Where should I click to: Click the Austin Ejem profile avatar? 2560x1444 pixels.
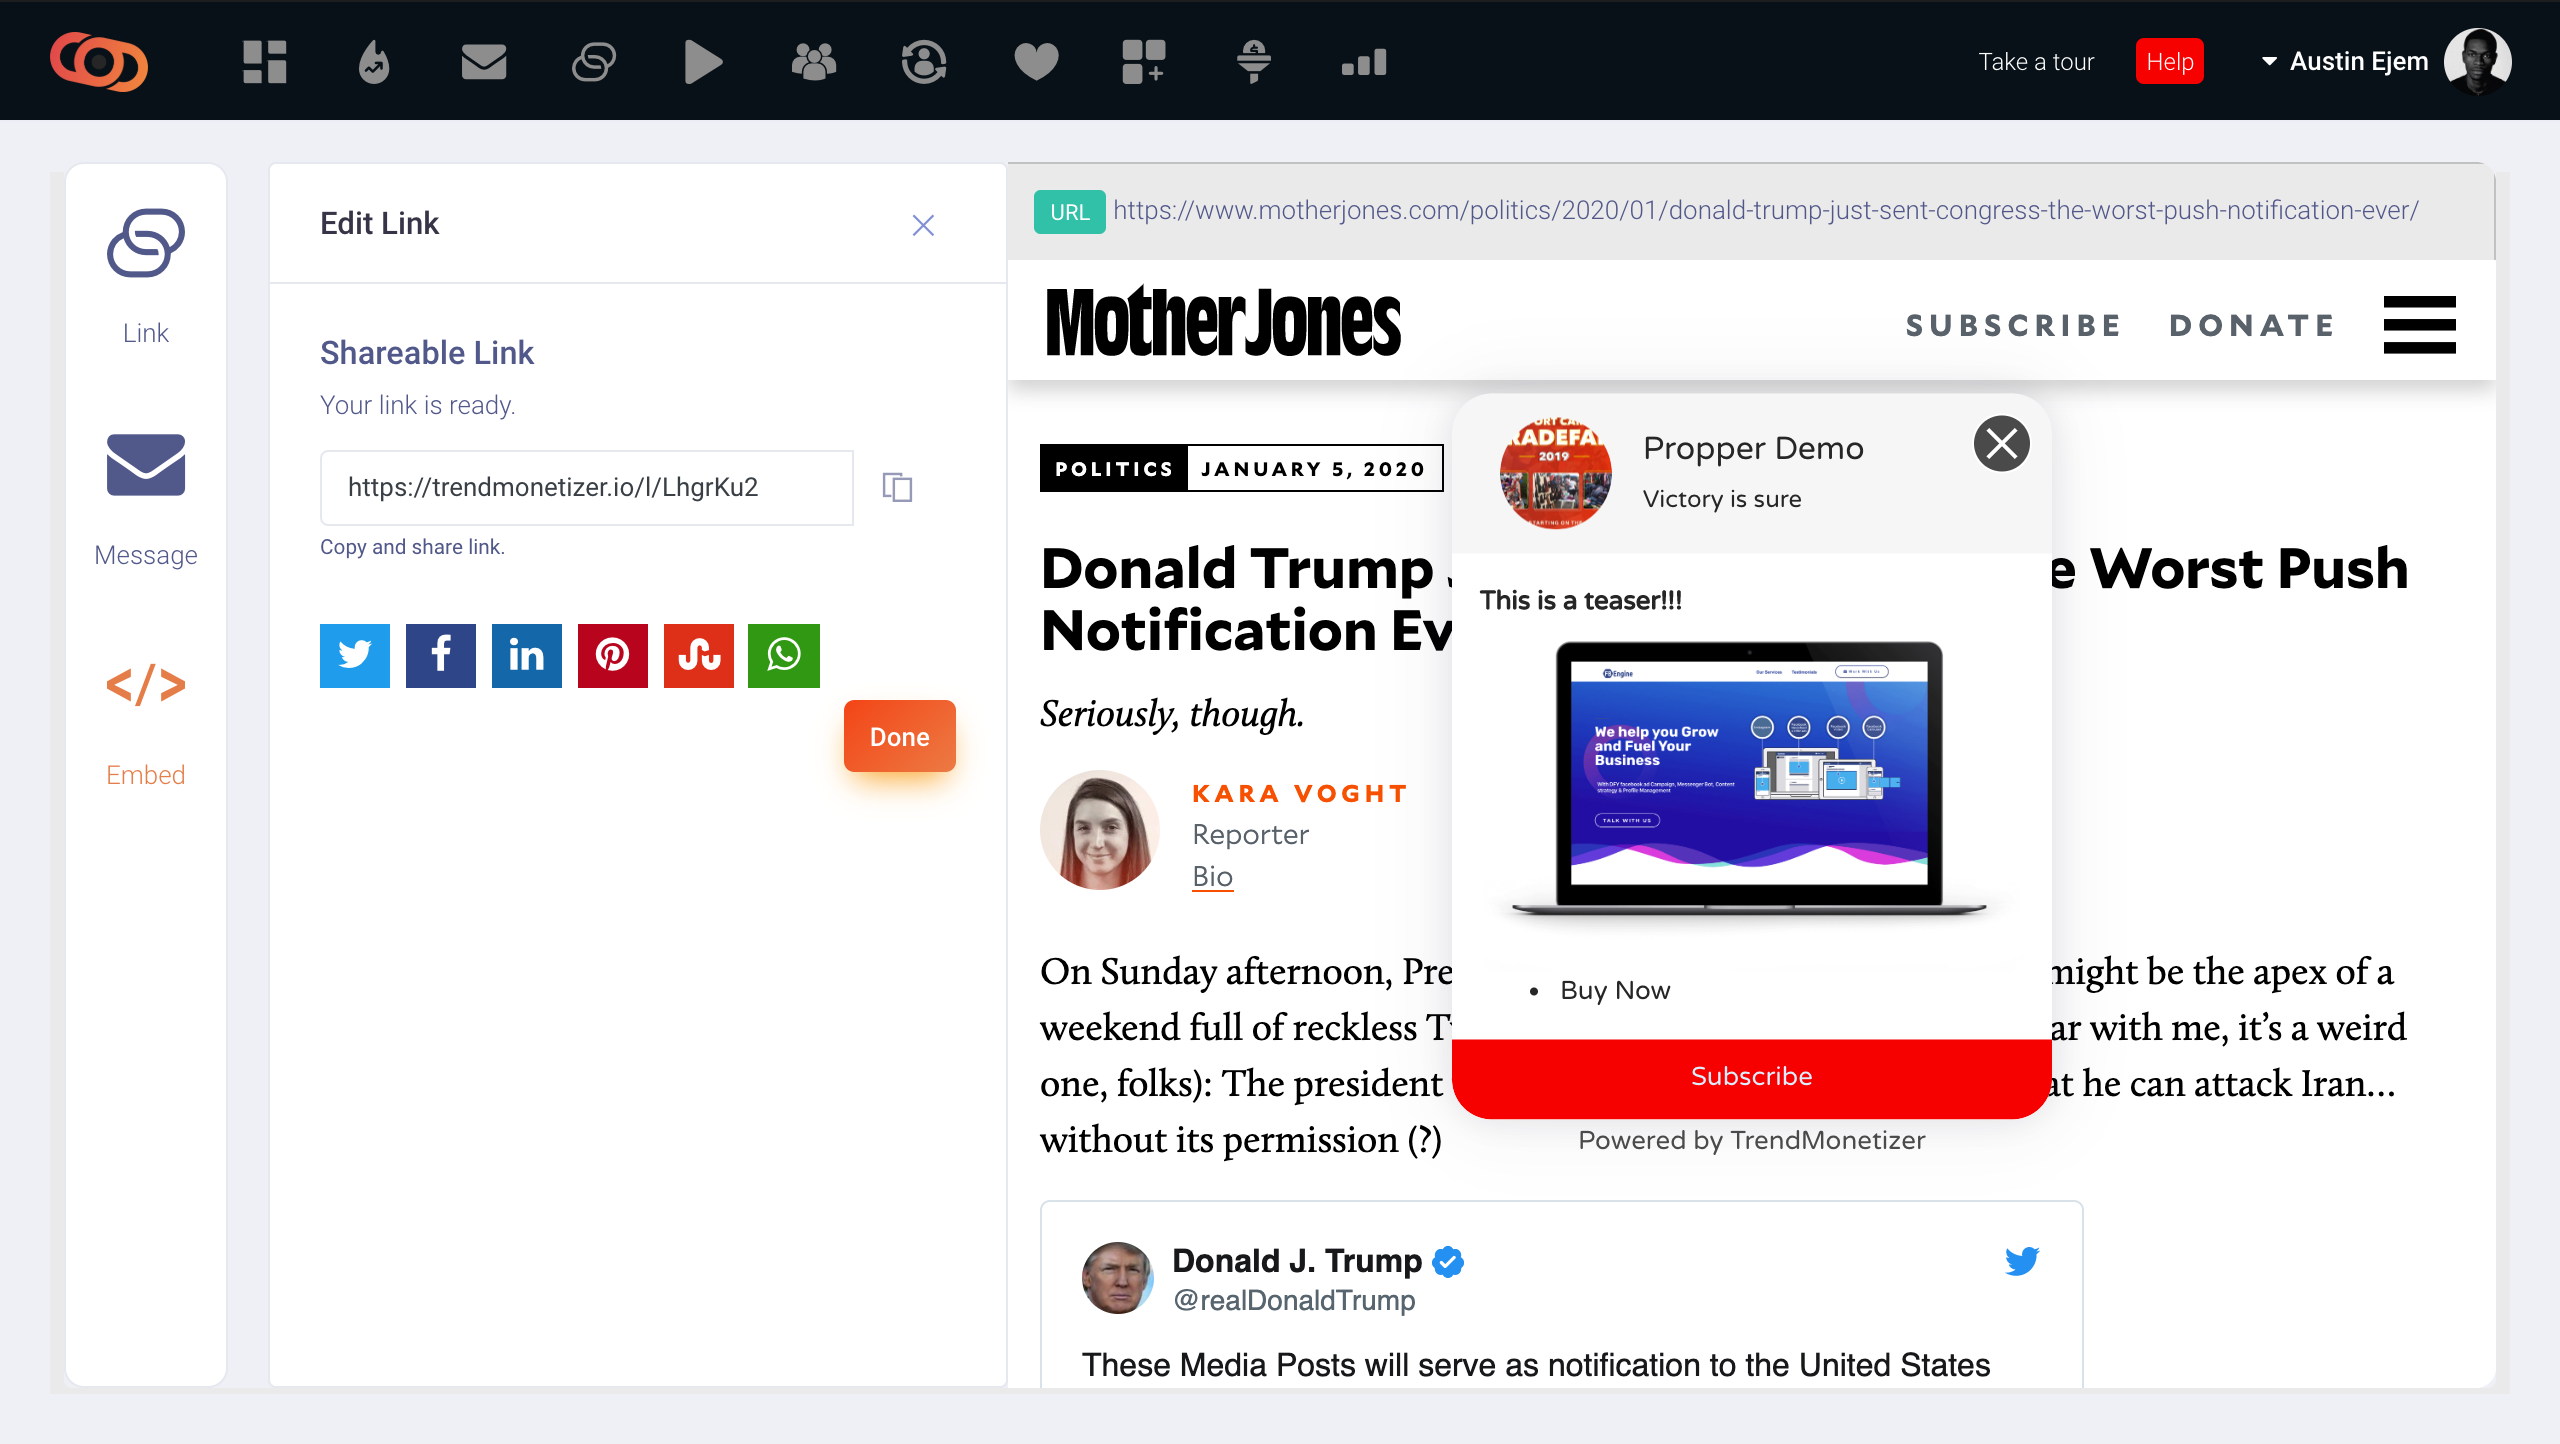(x=2478, y=62)
